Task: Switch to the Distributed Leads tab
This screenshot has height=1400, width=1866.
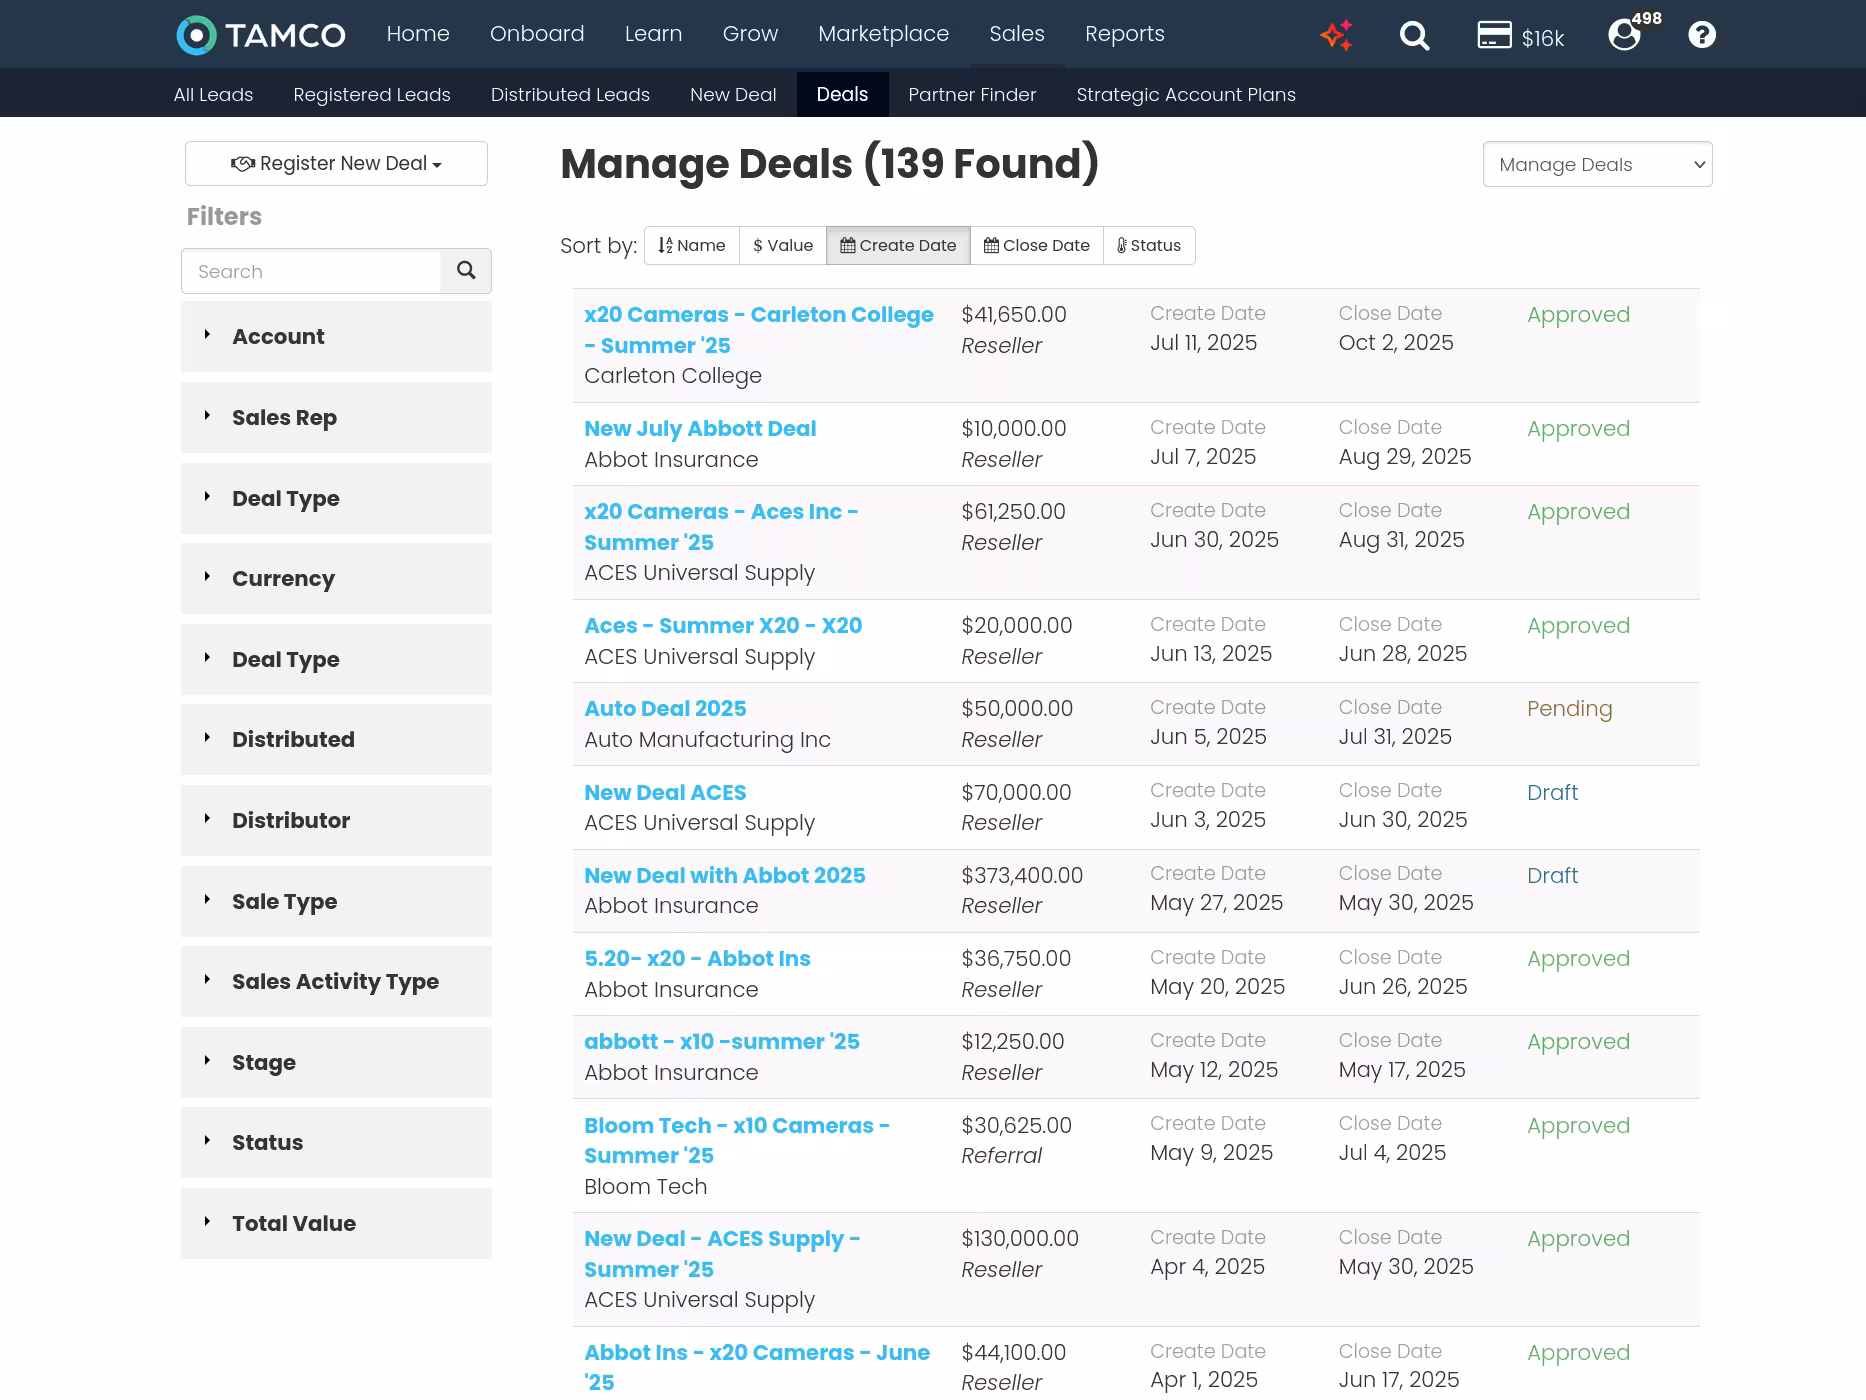Action: click(x=570, y=95)
